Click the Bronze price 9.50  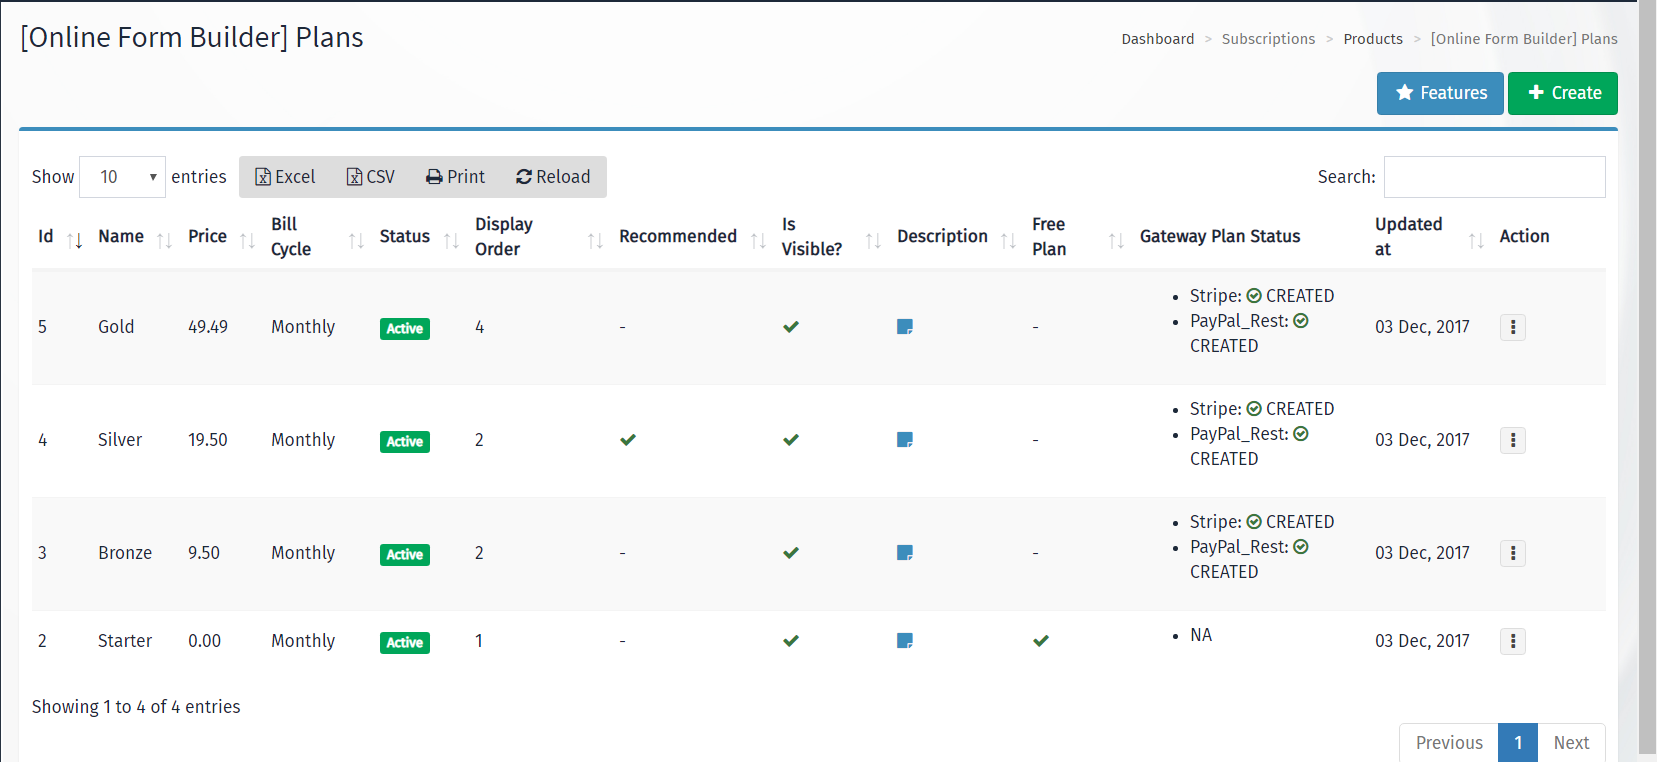(204, 553)
